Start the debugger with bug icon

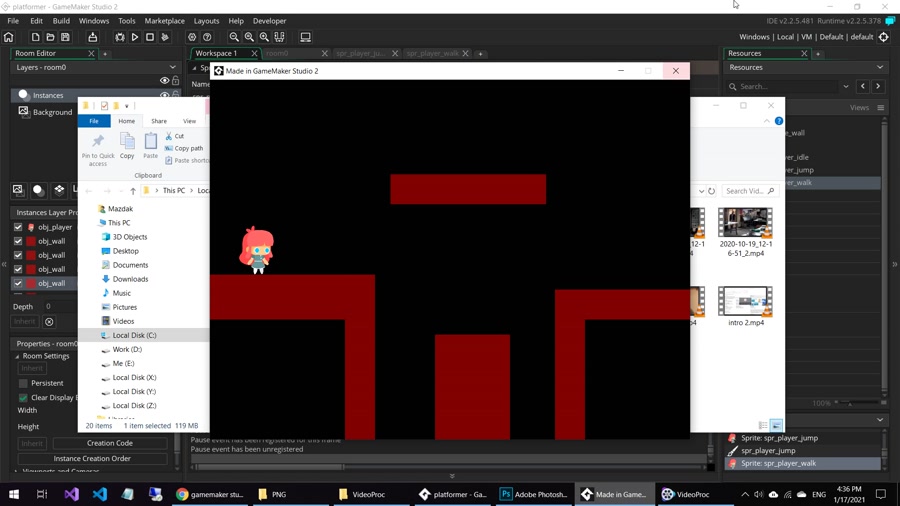click(119, 37)
